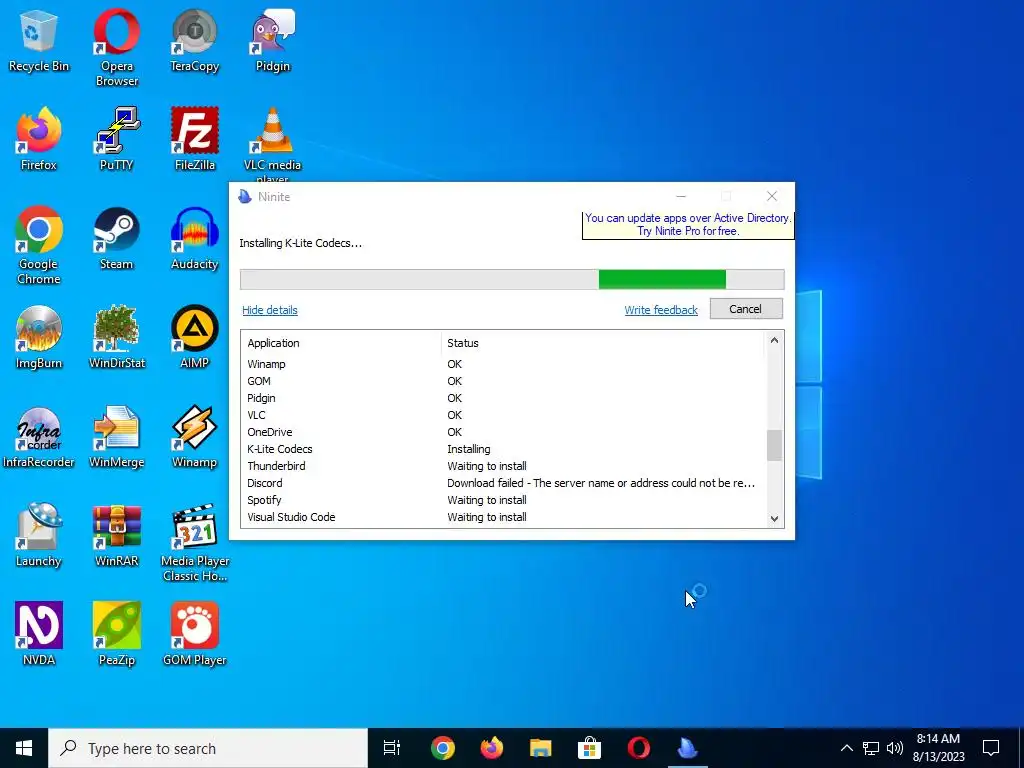The image size is (1024, 768).
Task: Open Firefox from the taskbar
Action: point(492,748)
